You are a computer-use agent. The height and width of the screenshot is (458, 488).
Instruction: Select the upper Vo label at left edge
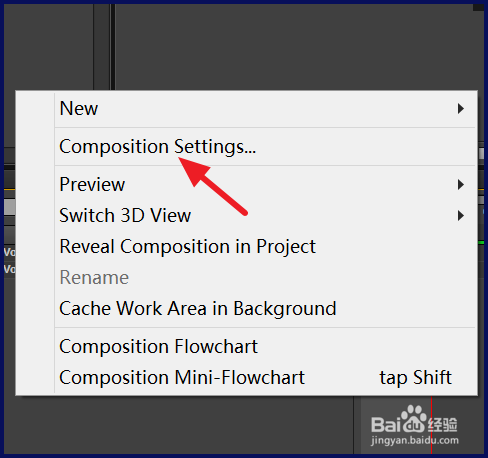10,252
